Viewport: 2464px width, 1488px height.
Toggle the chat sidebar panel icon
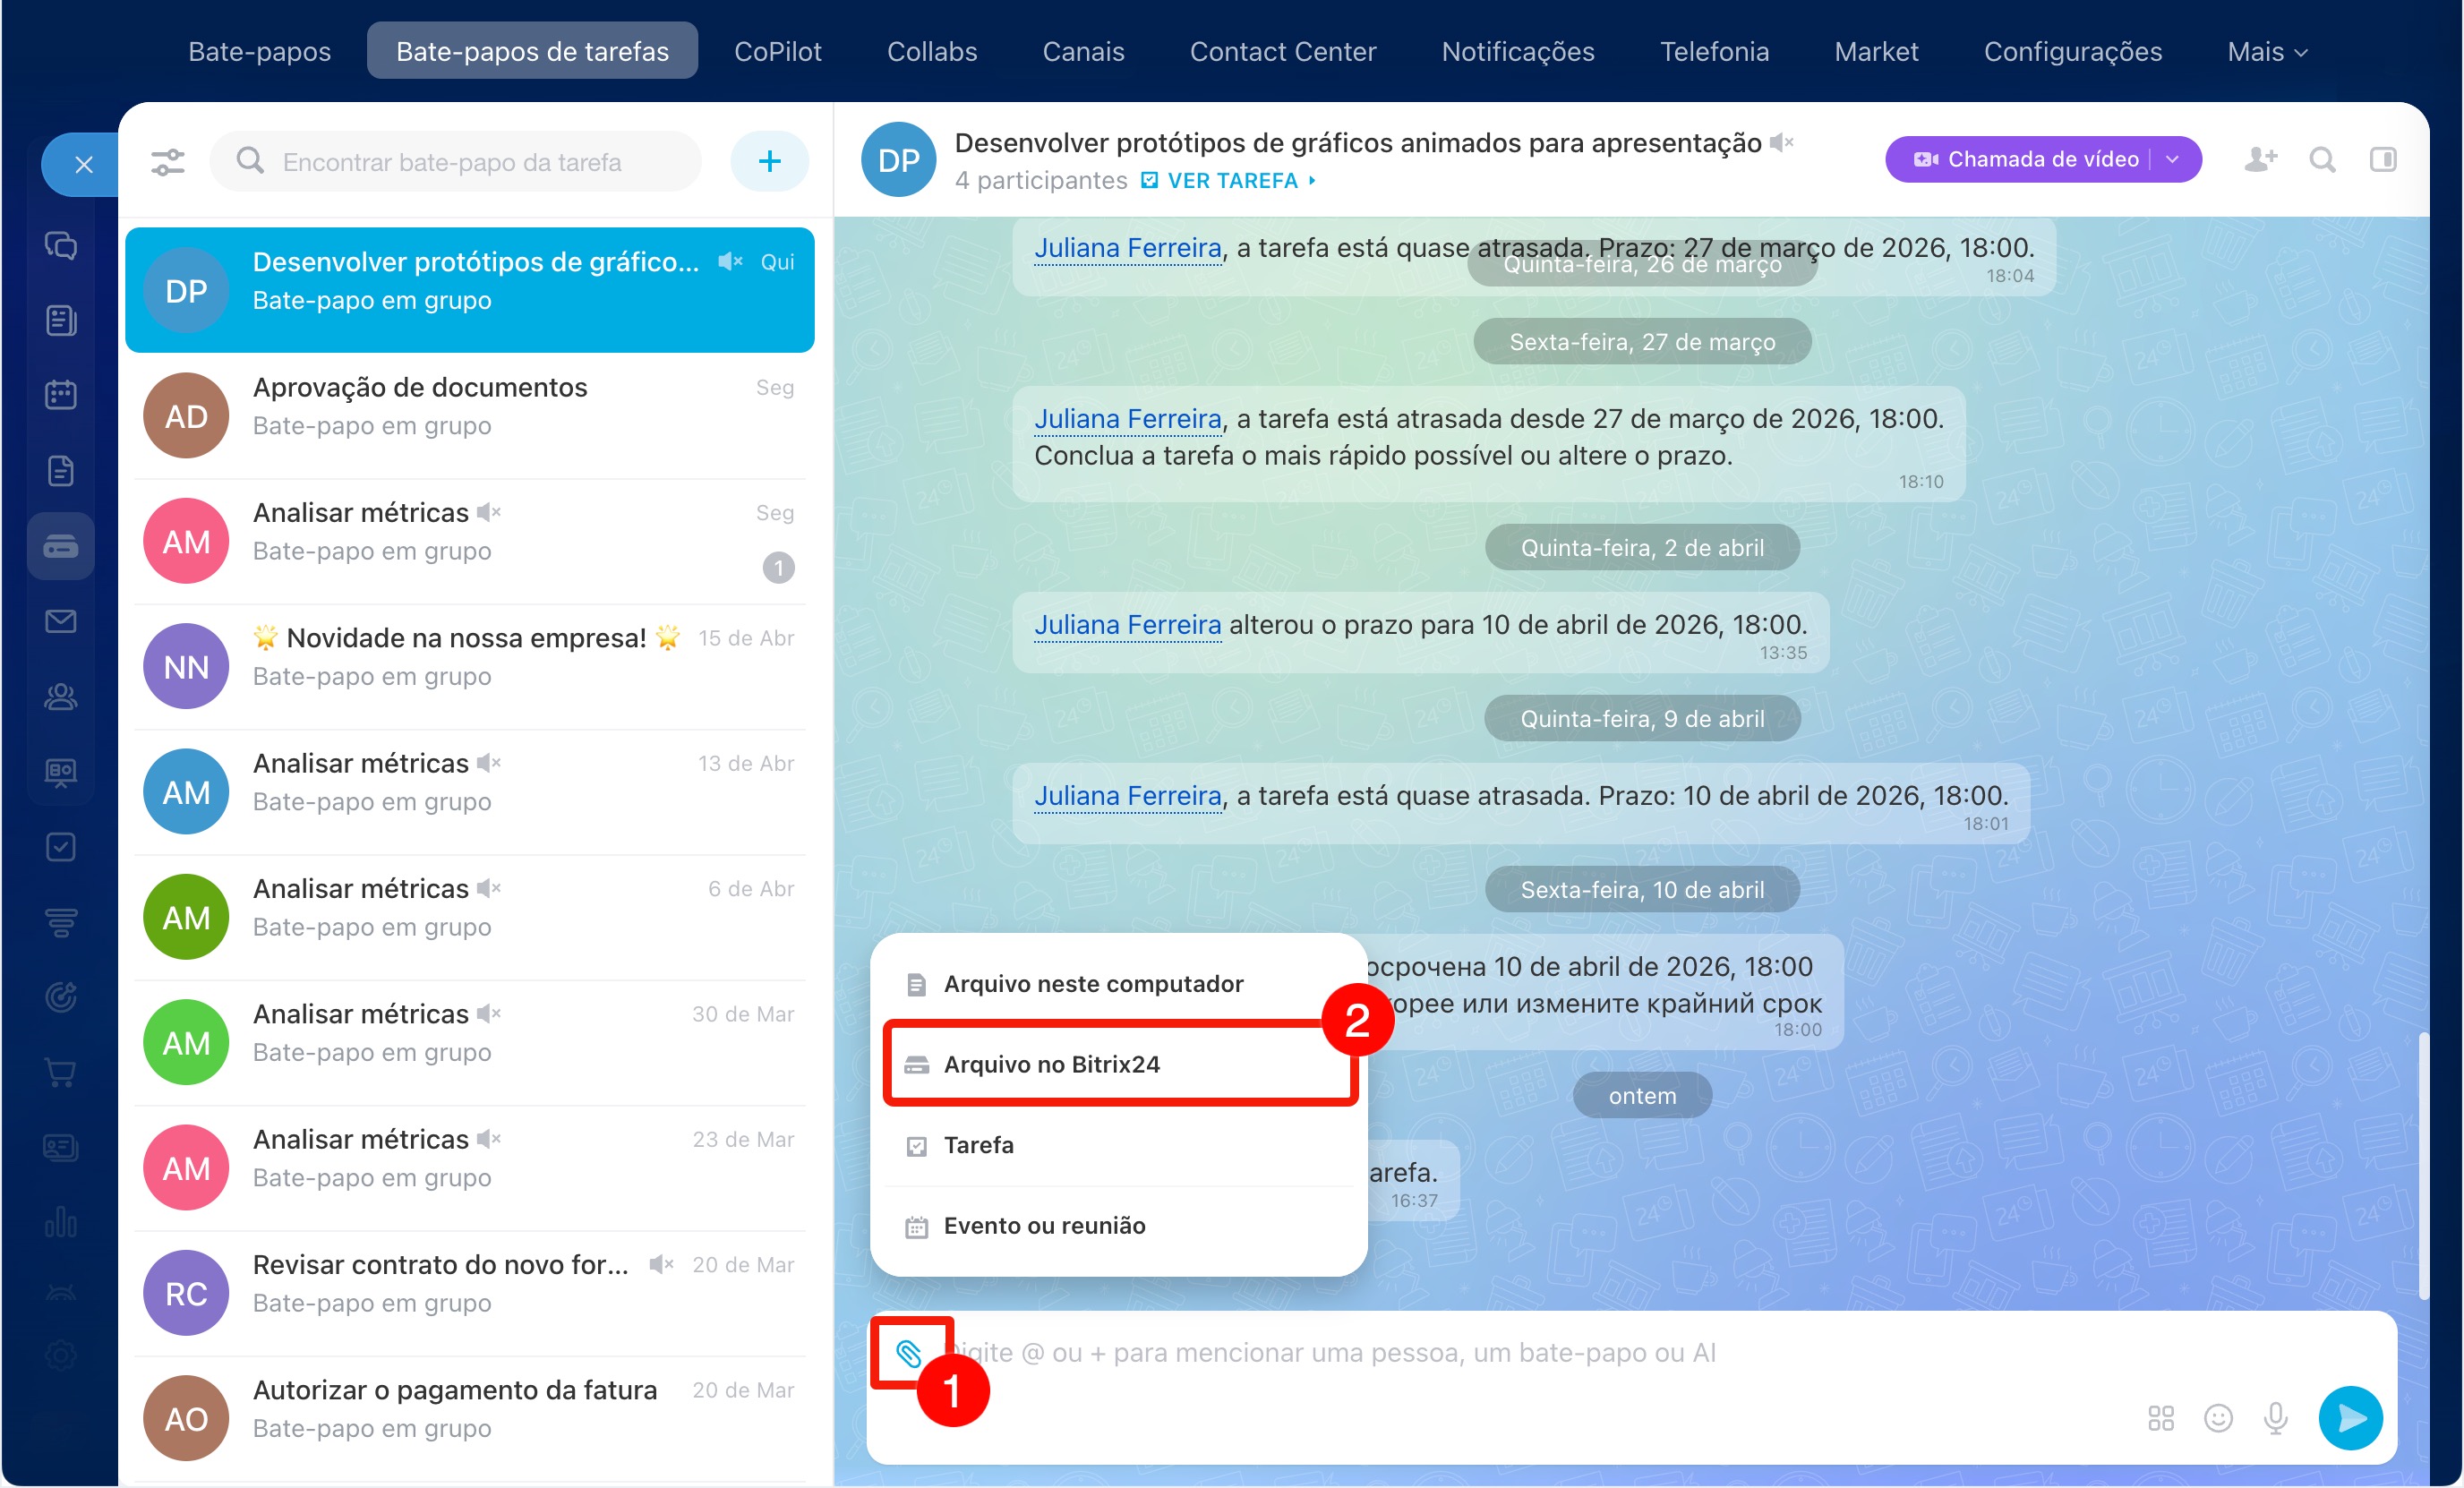tap(2383, 160)
